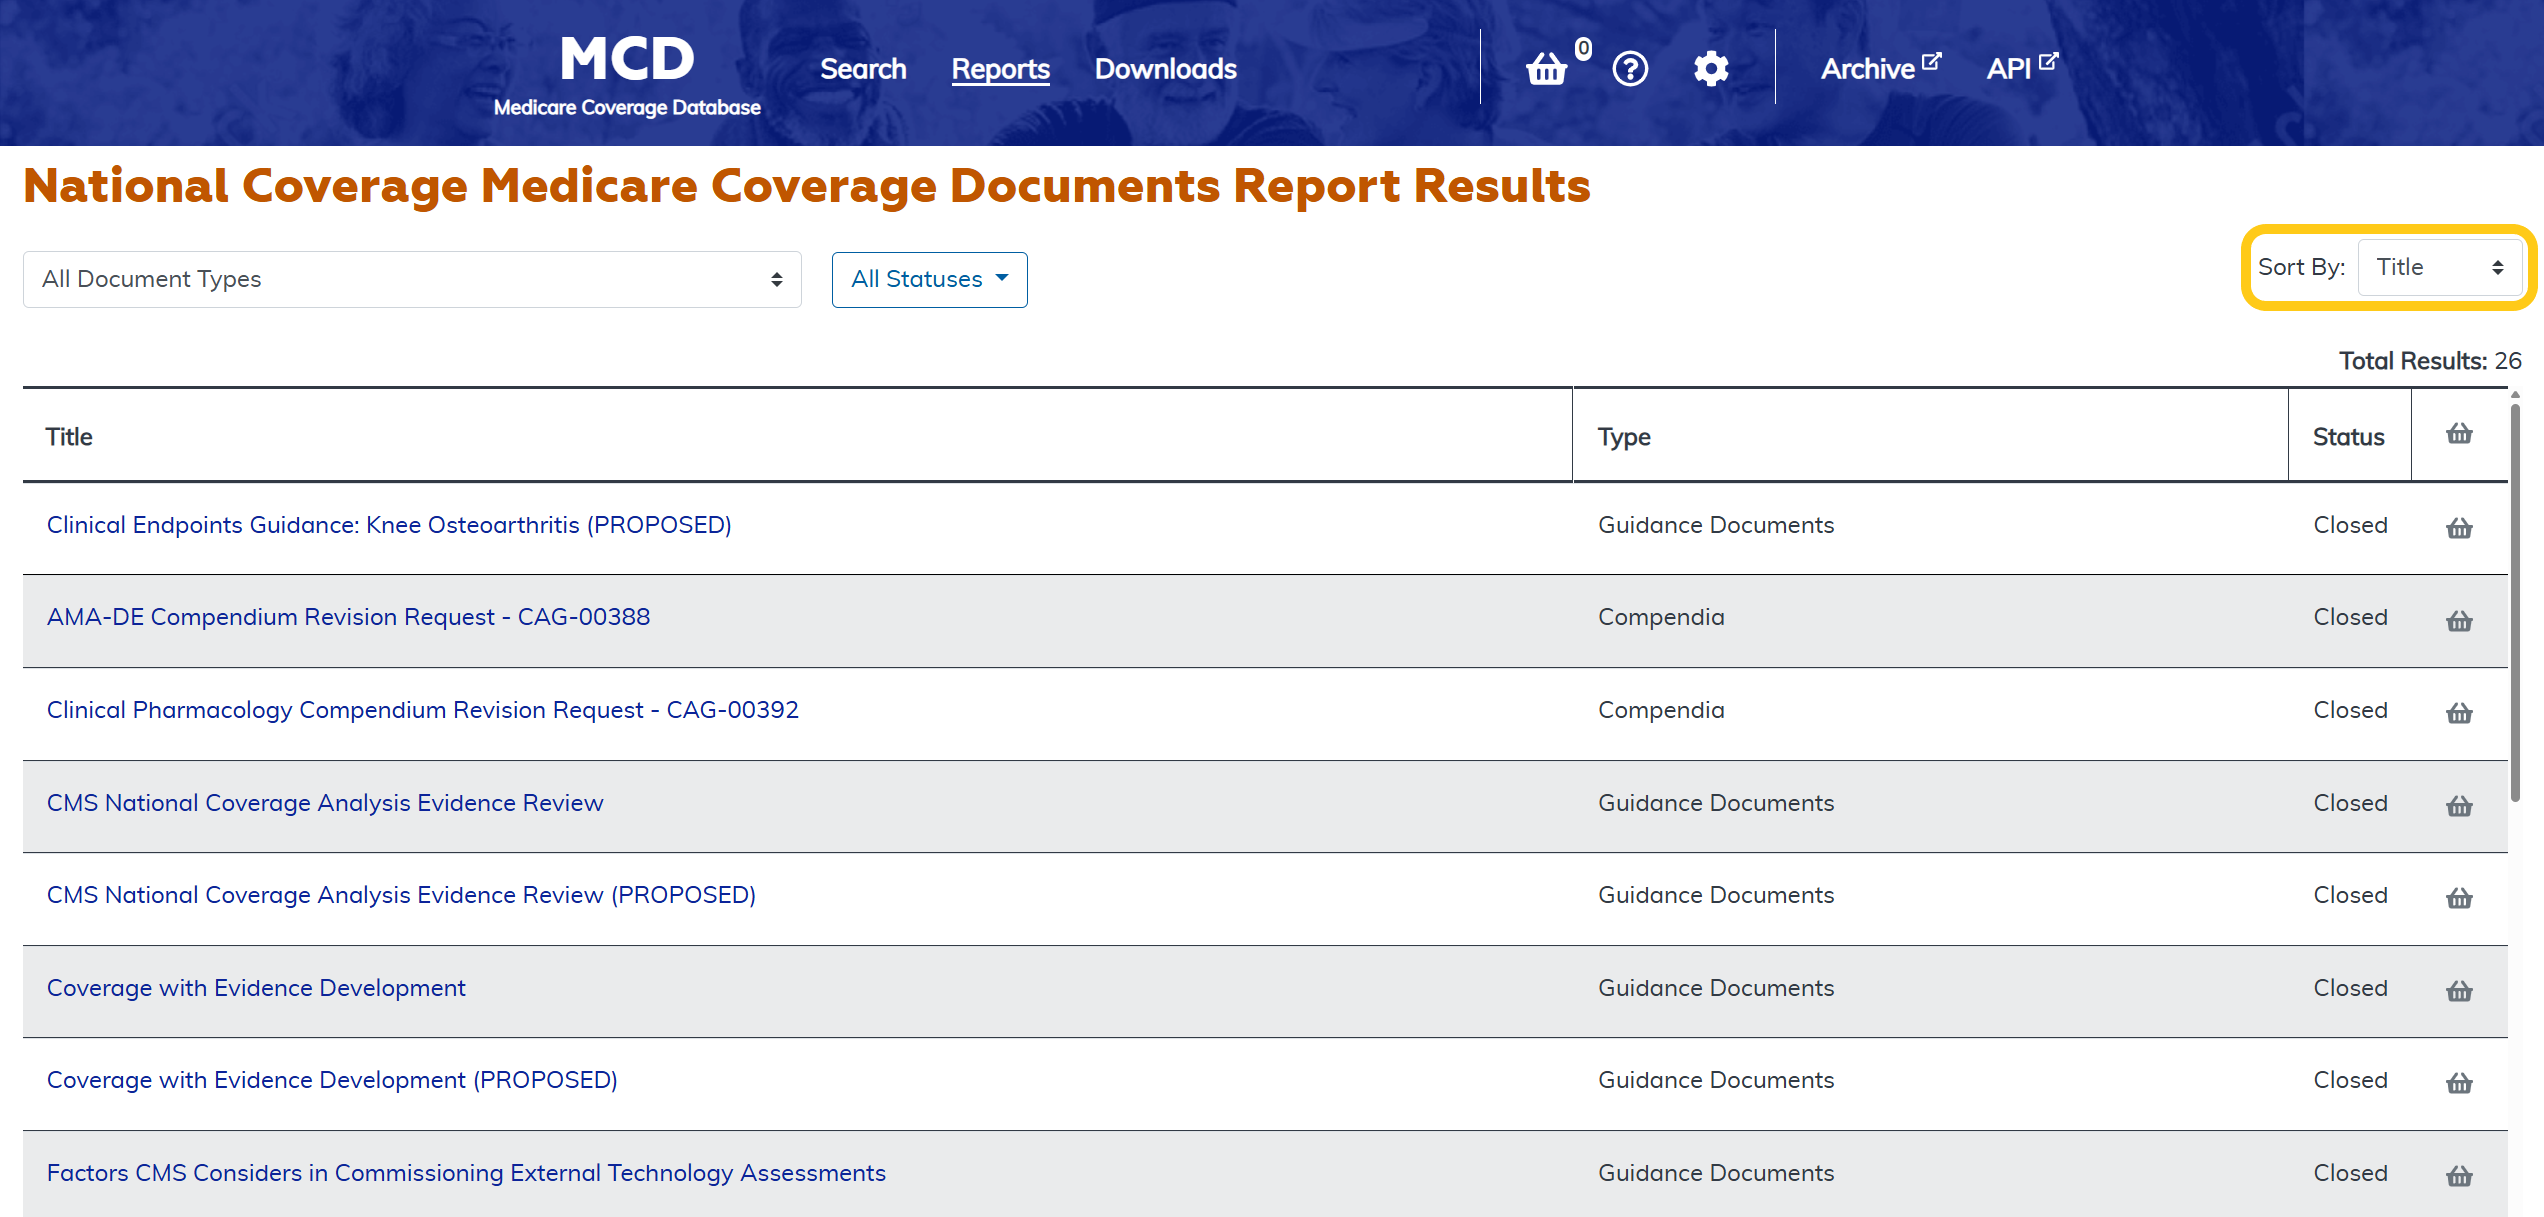Add Factors CMS Considers row to basket

pyautogui.click(x=2459, y=1175)
